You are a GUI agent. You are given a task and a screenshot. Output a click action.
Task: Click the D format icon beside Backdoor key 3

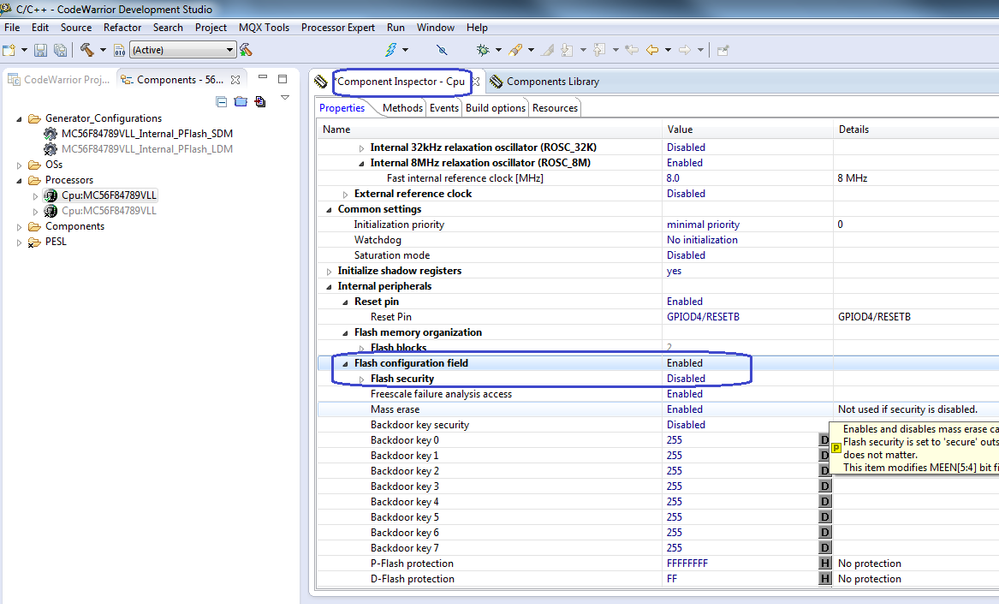coord(825,486)
